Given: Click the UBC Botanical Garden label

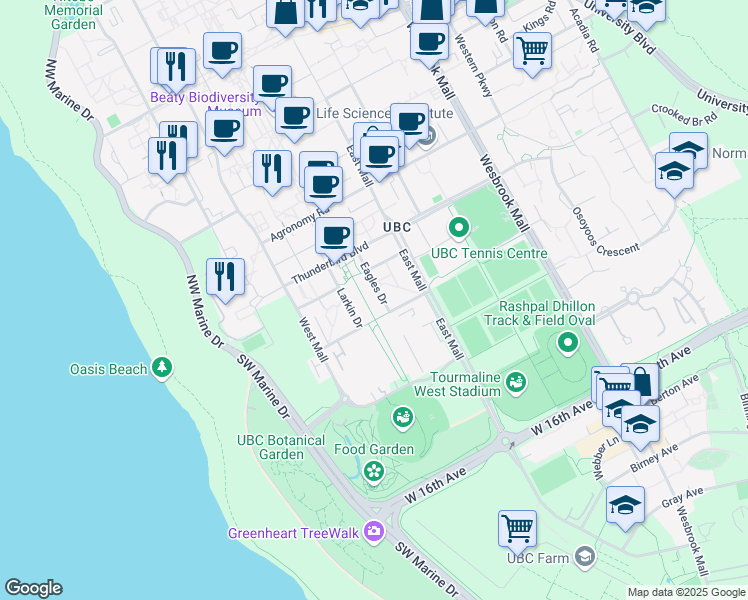Looking at the screenshot, I should (x=281, y=447).
